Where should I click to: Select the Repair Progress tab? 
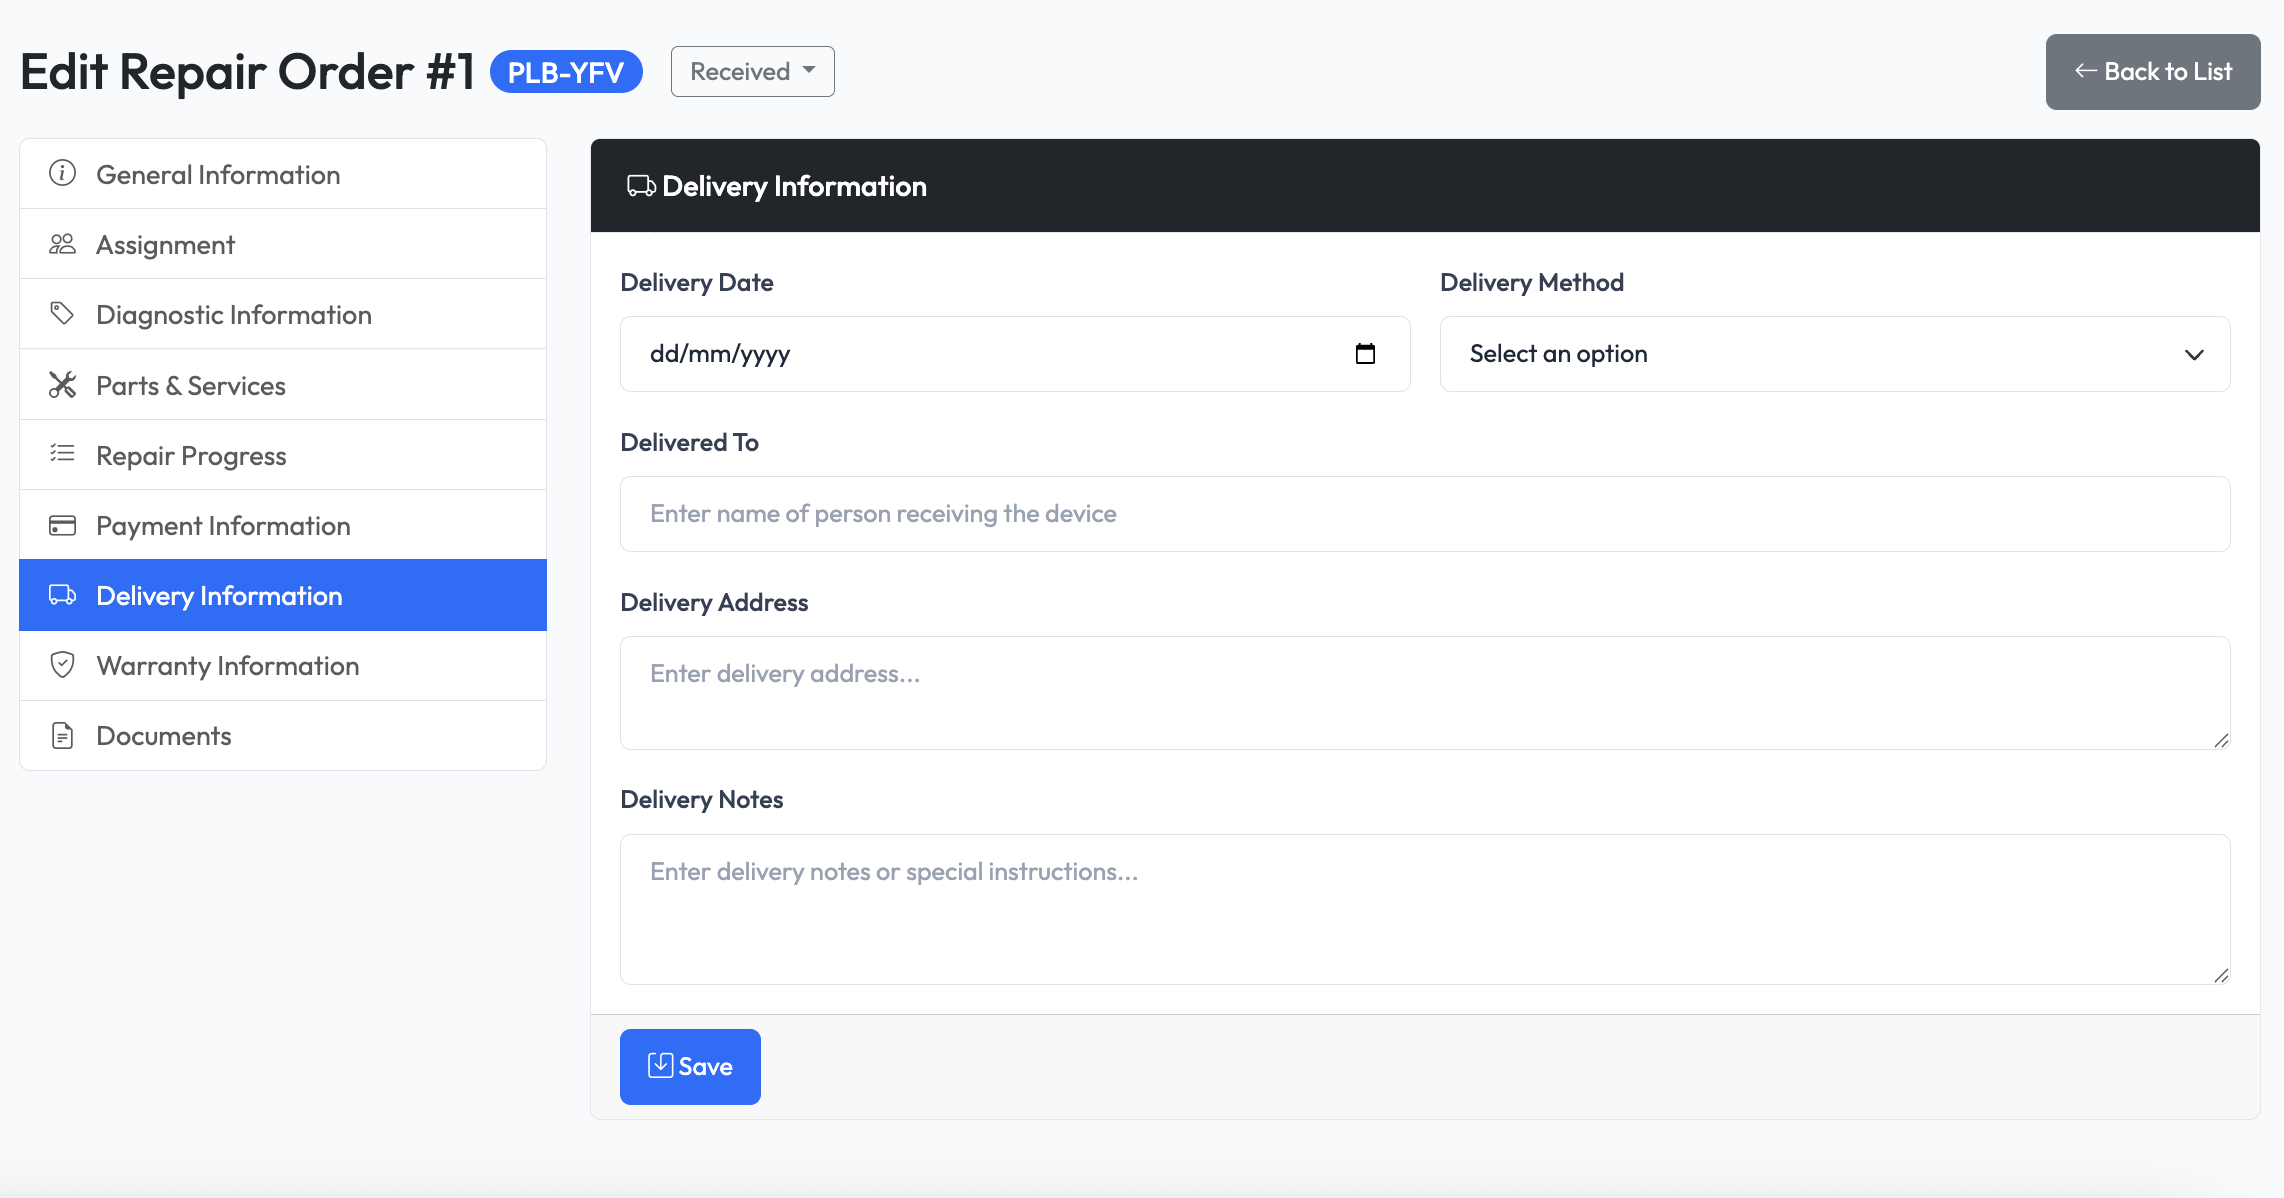(190, 454)
